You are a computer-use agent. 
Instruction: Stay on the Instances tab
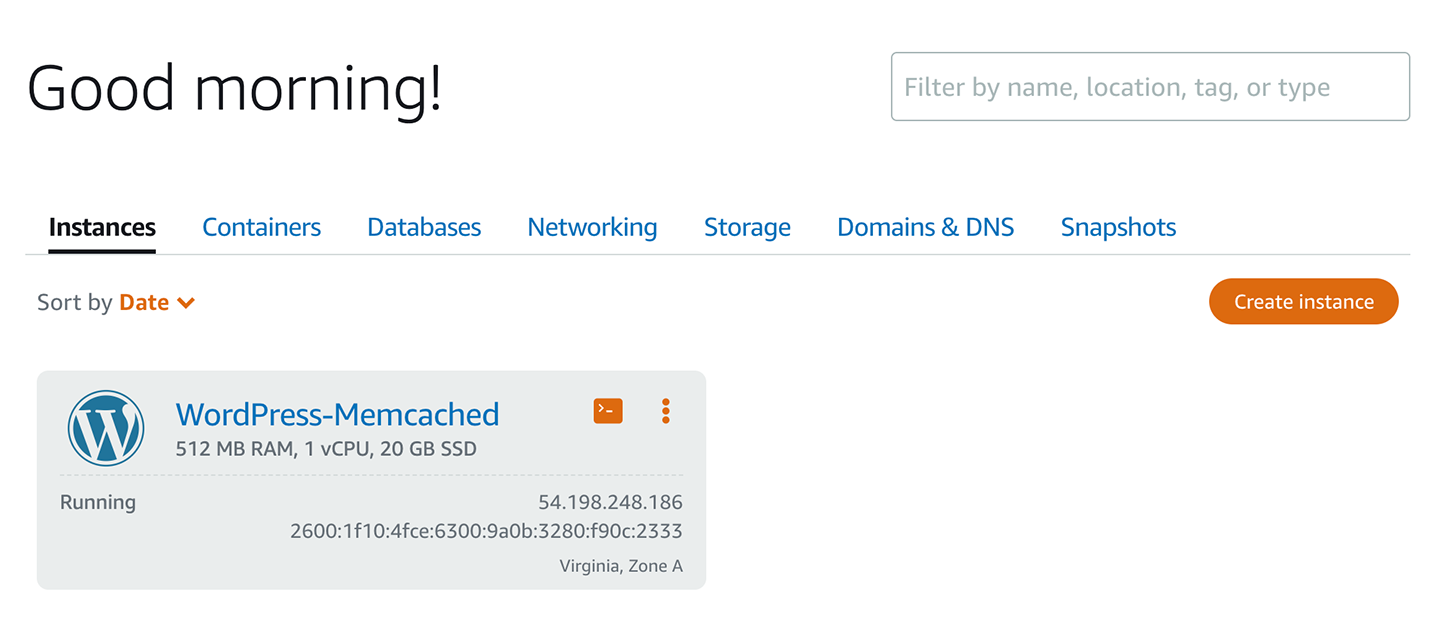101,227
